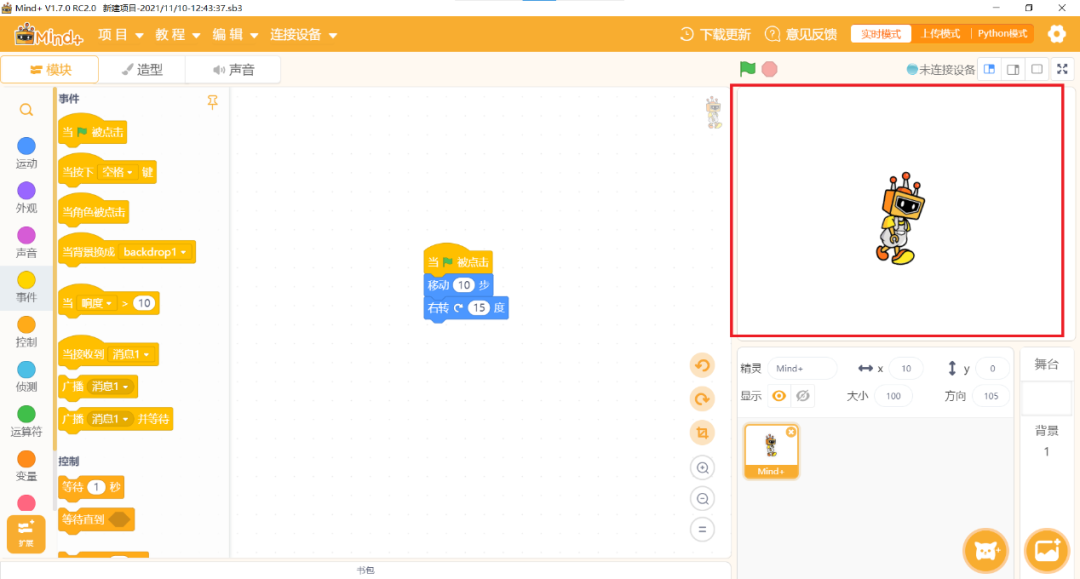Viewport: 1080px width, 579px height.
Task: Search blocks with magnifier icon
Action: pyautogui.click(x=26, y=110)
